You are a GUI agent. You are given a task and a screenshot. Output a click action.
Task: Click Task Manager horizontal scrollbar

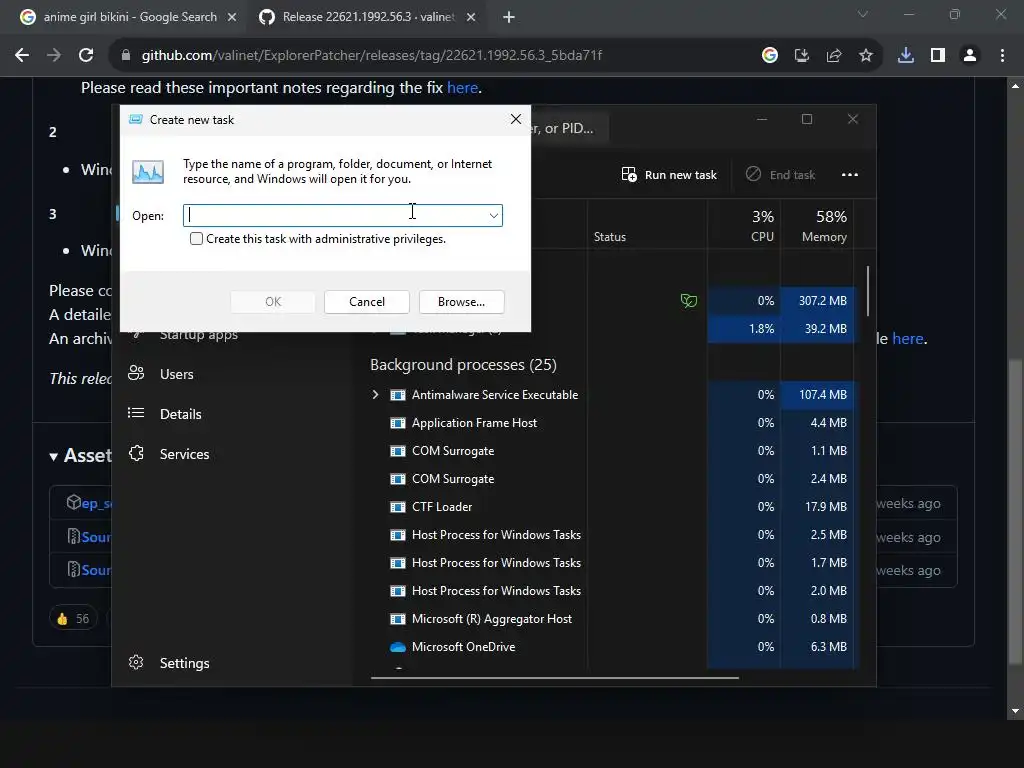tap(554, 678)
